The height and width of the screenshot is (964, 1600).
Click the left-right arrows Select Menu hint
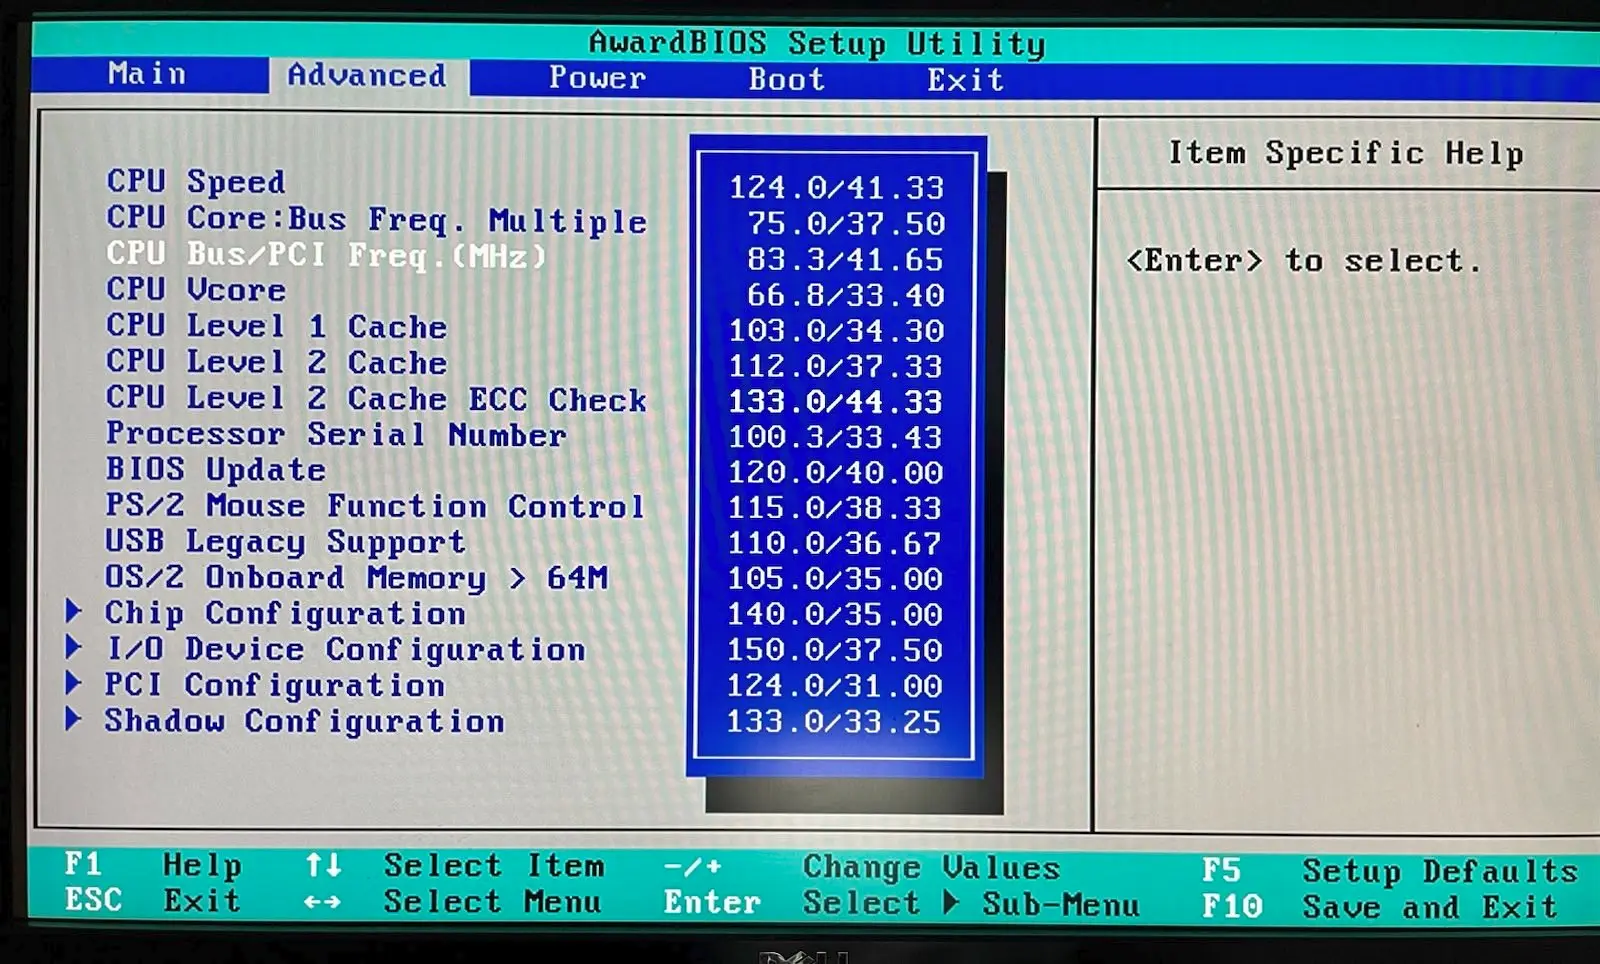[453, 902]
